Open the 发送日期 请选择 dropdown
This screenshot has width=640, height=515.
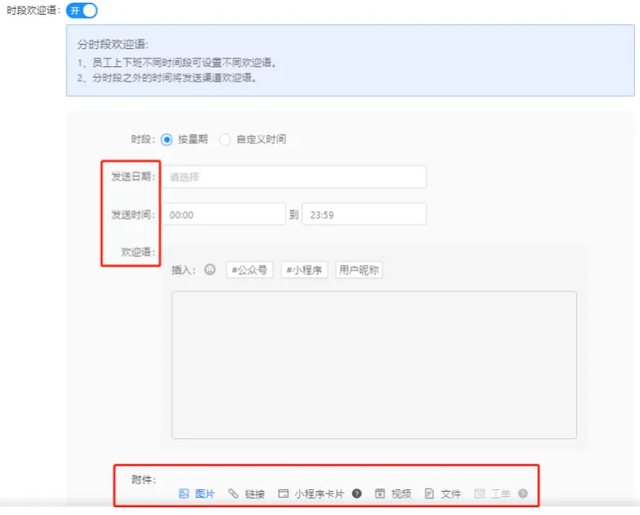pos(294,177)
